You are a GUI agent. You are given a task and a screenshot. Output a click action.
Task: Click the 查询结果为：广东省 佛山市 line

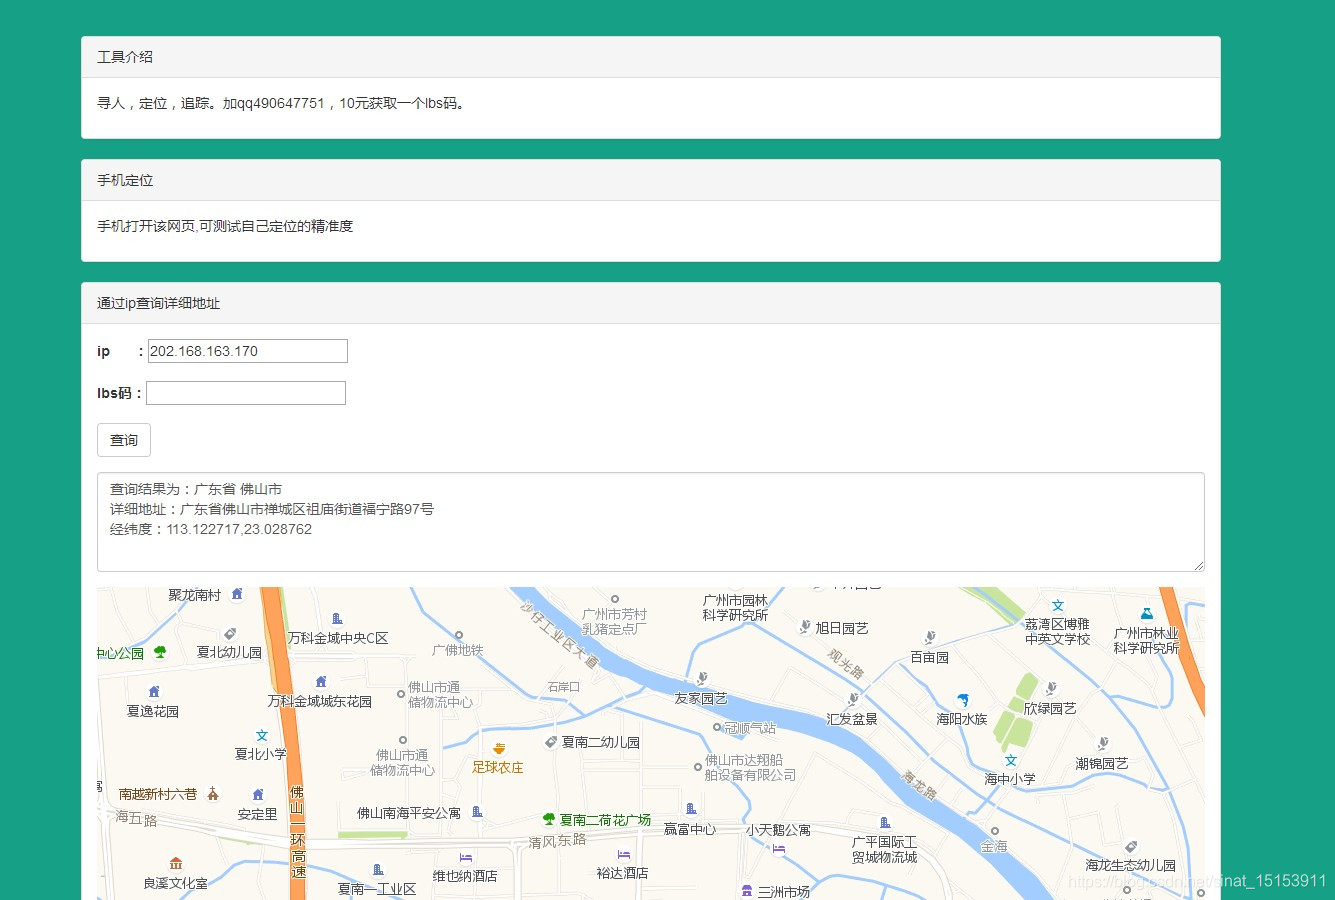[x=196, y=489]
